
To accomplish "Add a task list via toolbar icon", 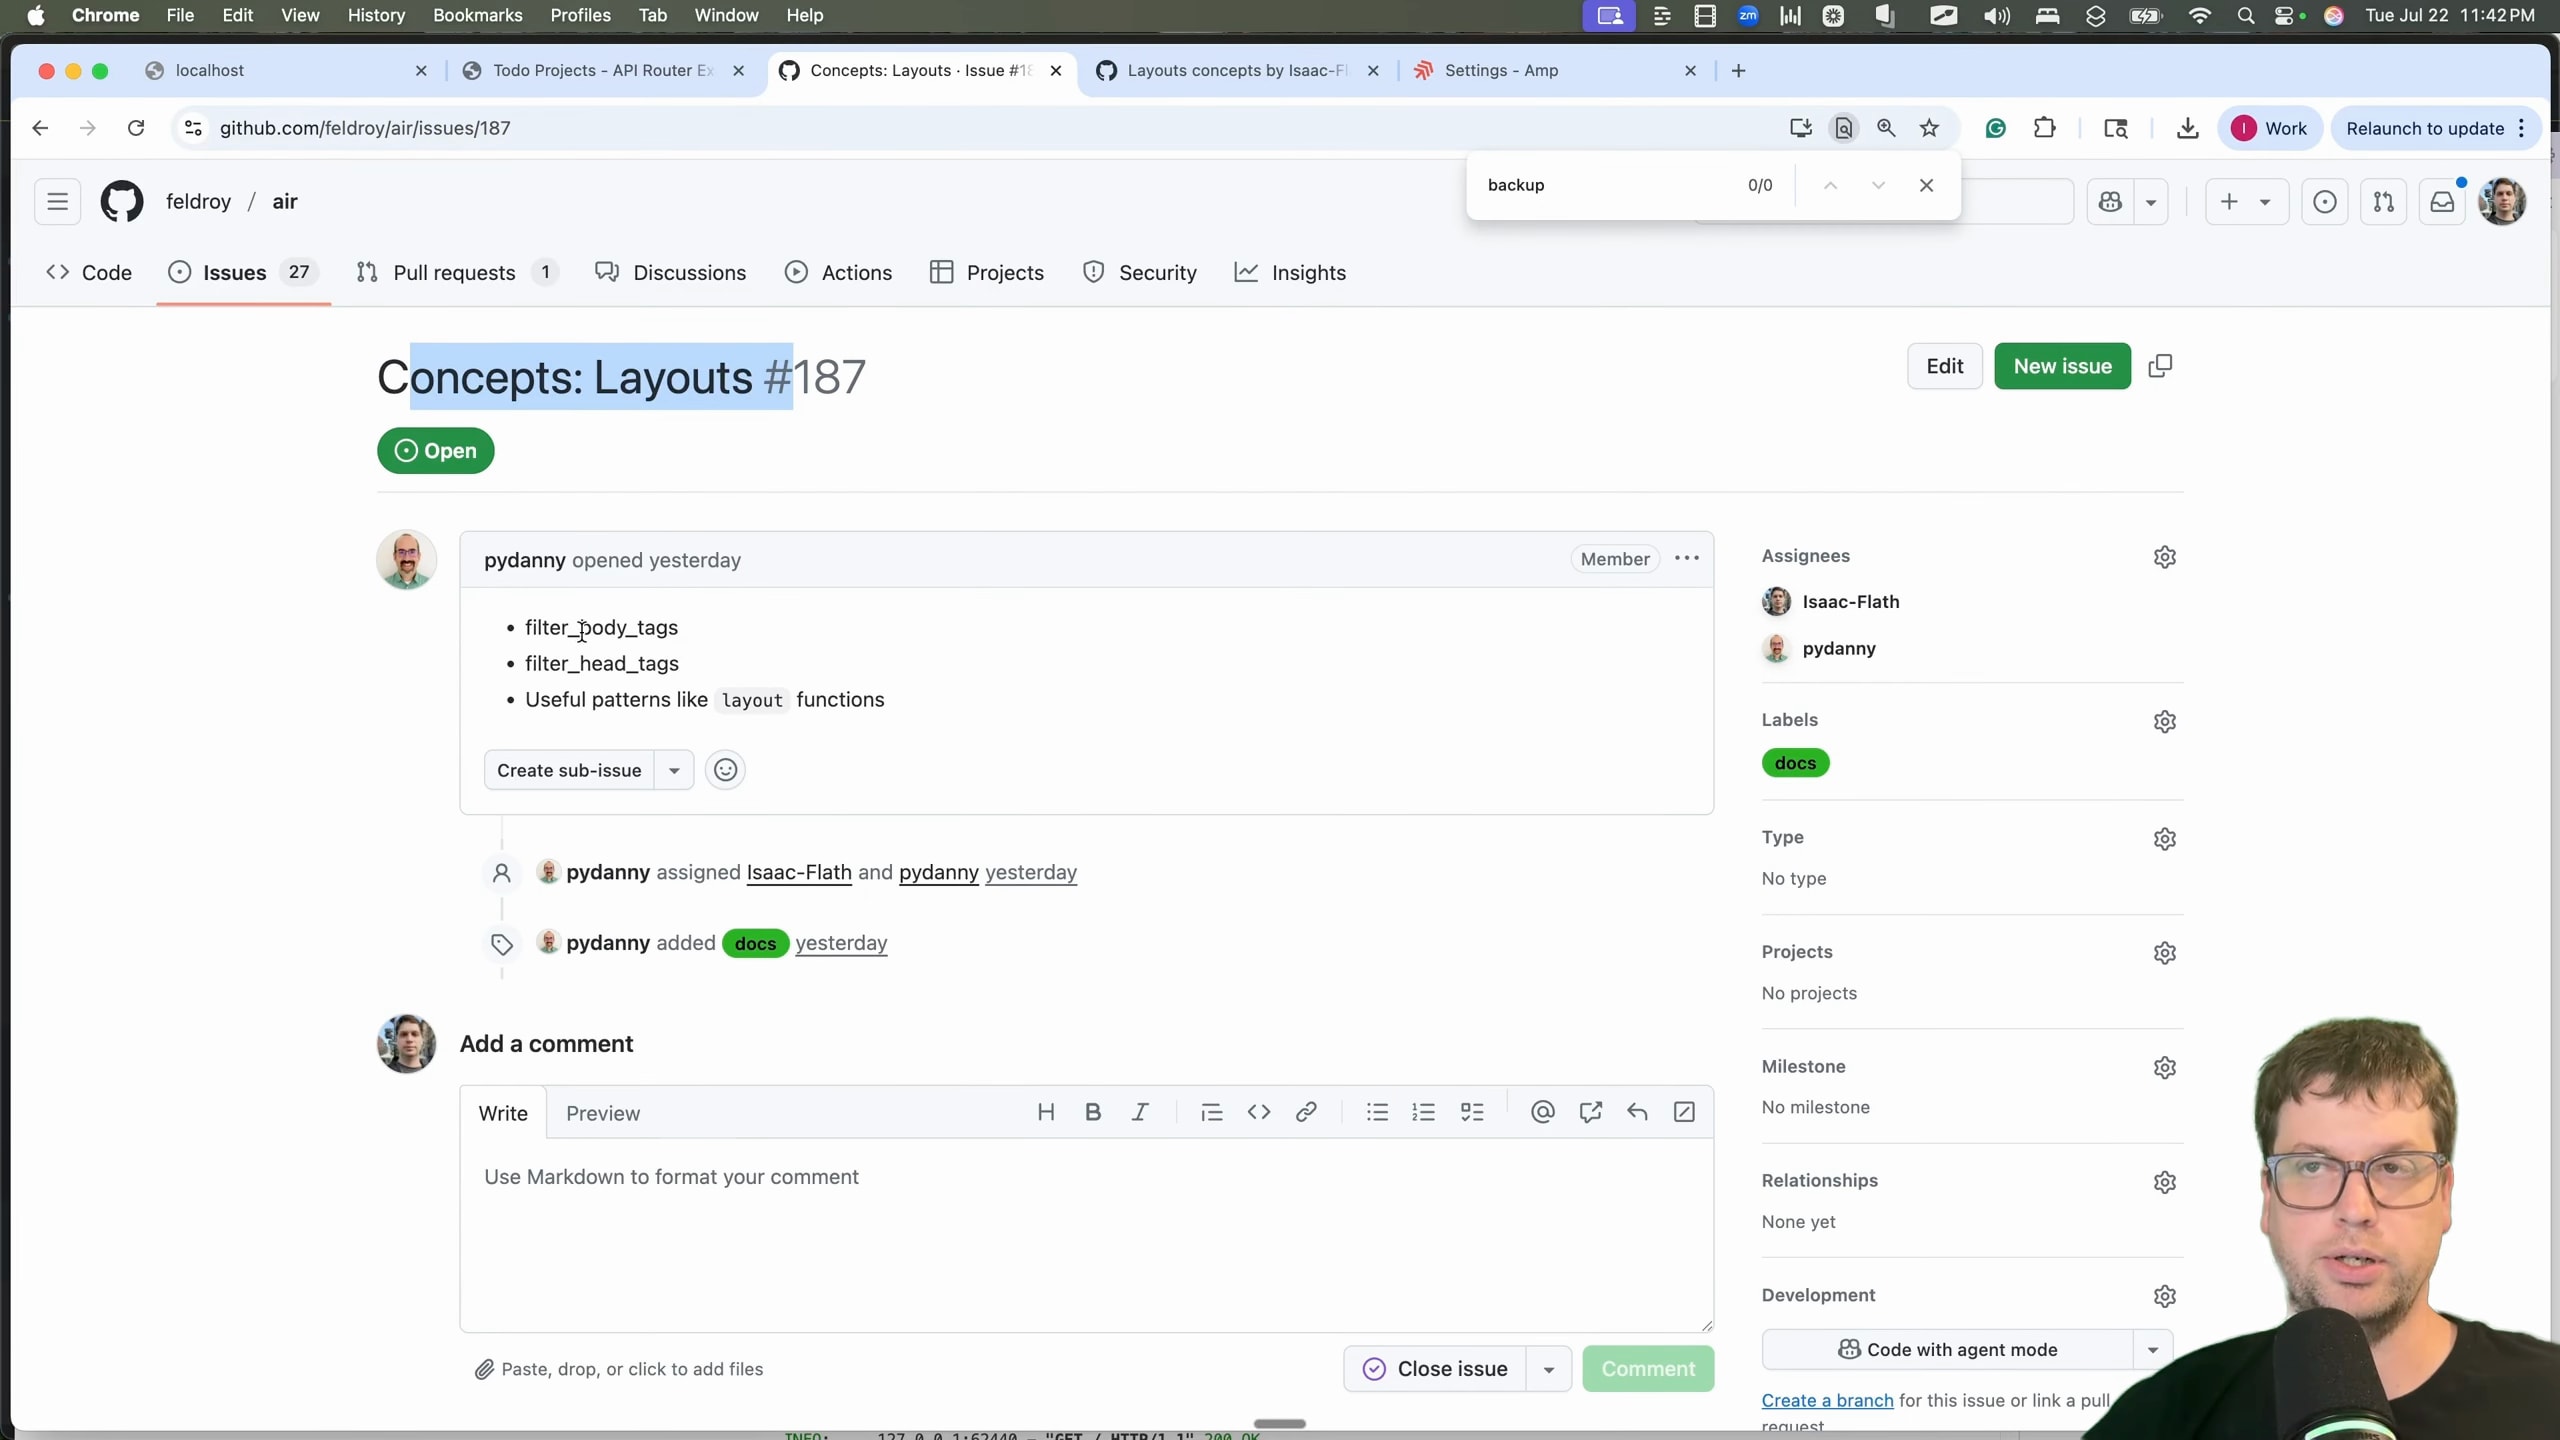I will pos(1472,1112).
